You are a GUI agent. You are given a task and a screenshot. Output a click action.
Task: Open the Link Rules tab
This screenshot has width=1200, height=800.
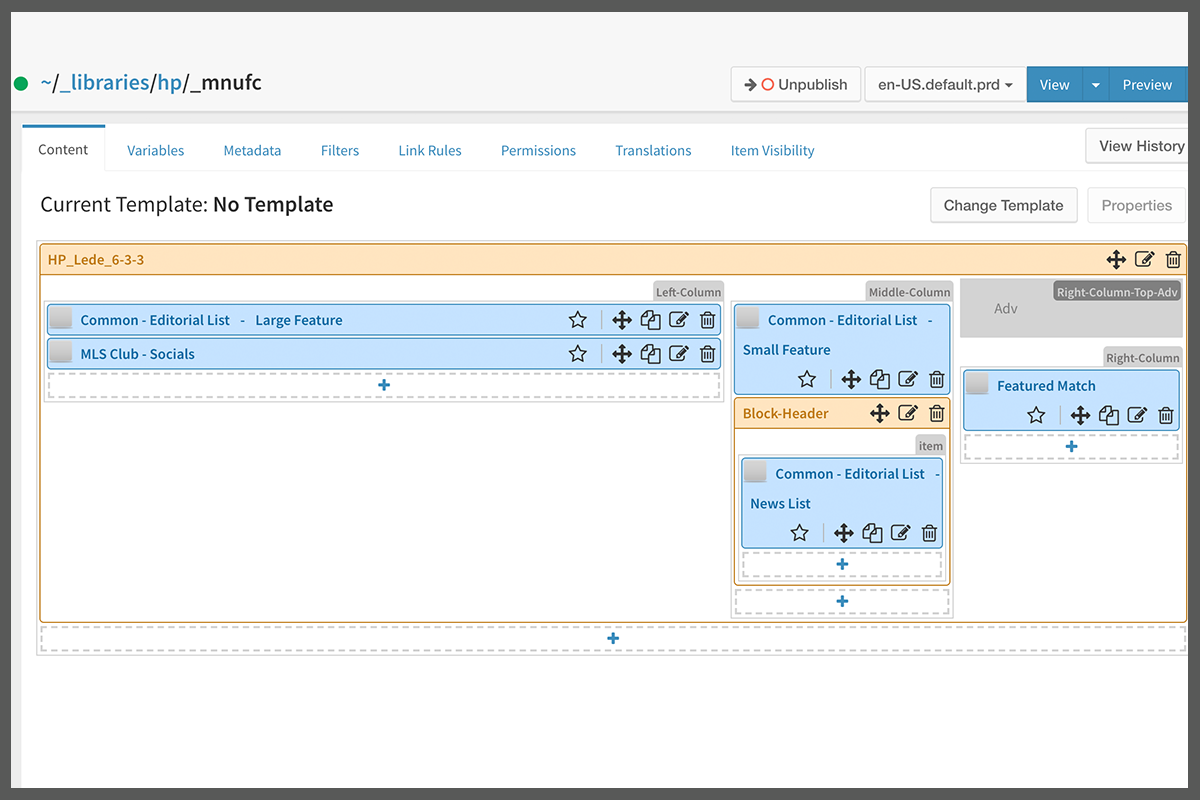pos(430,150)
